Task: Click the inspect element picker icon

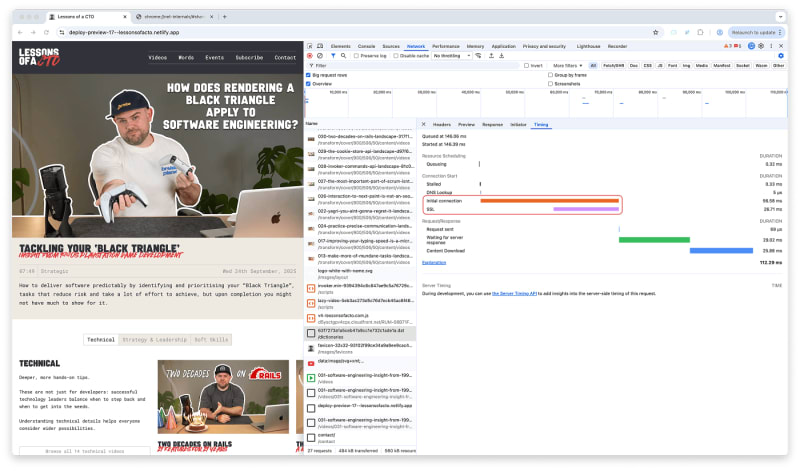Action: click(x=309, y=46)
